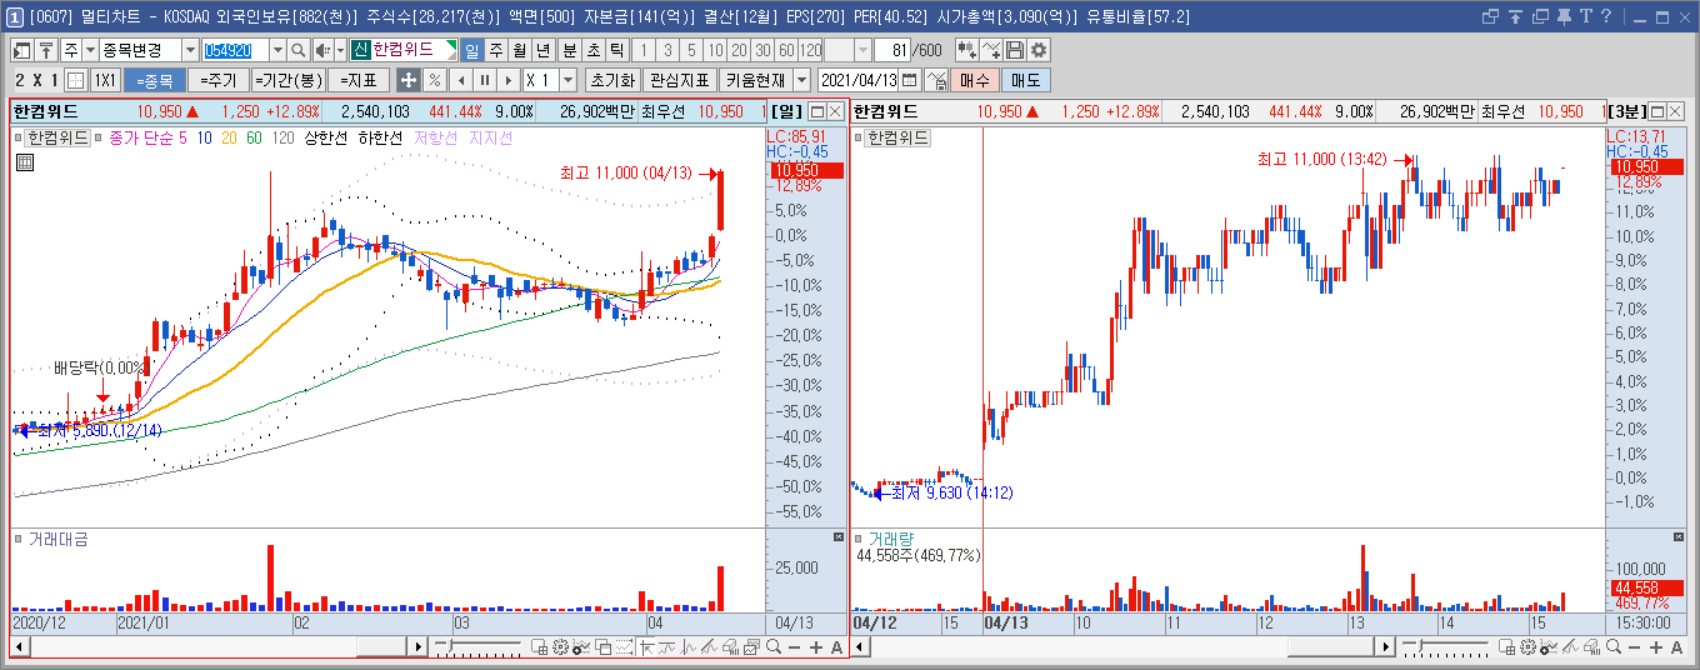The width and height of the screenshot is (1700, 670).
Task: Open chart settings gear icon in top toolbar
Action: (1039, 50)
